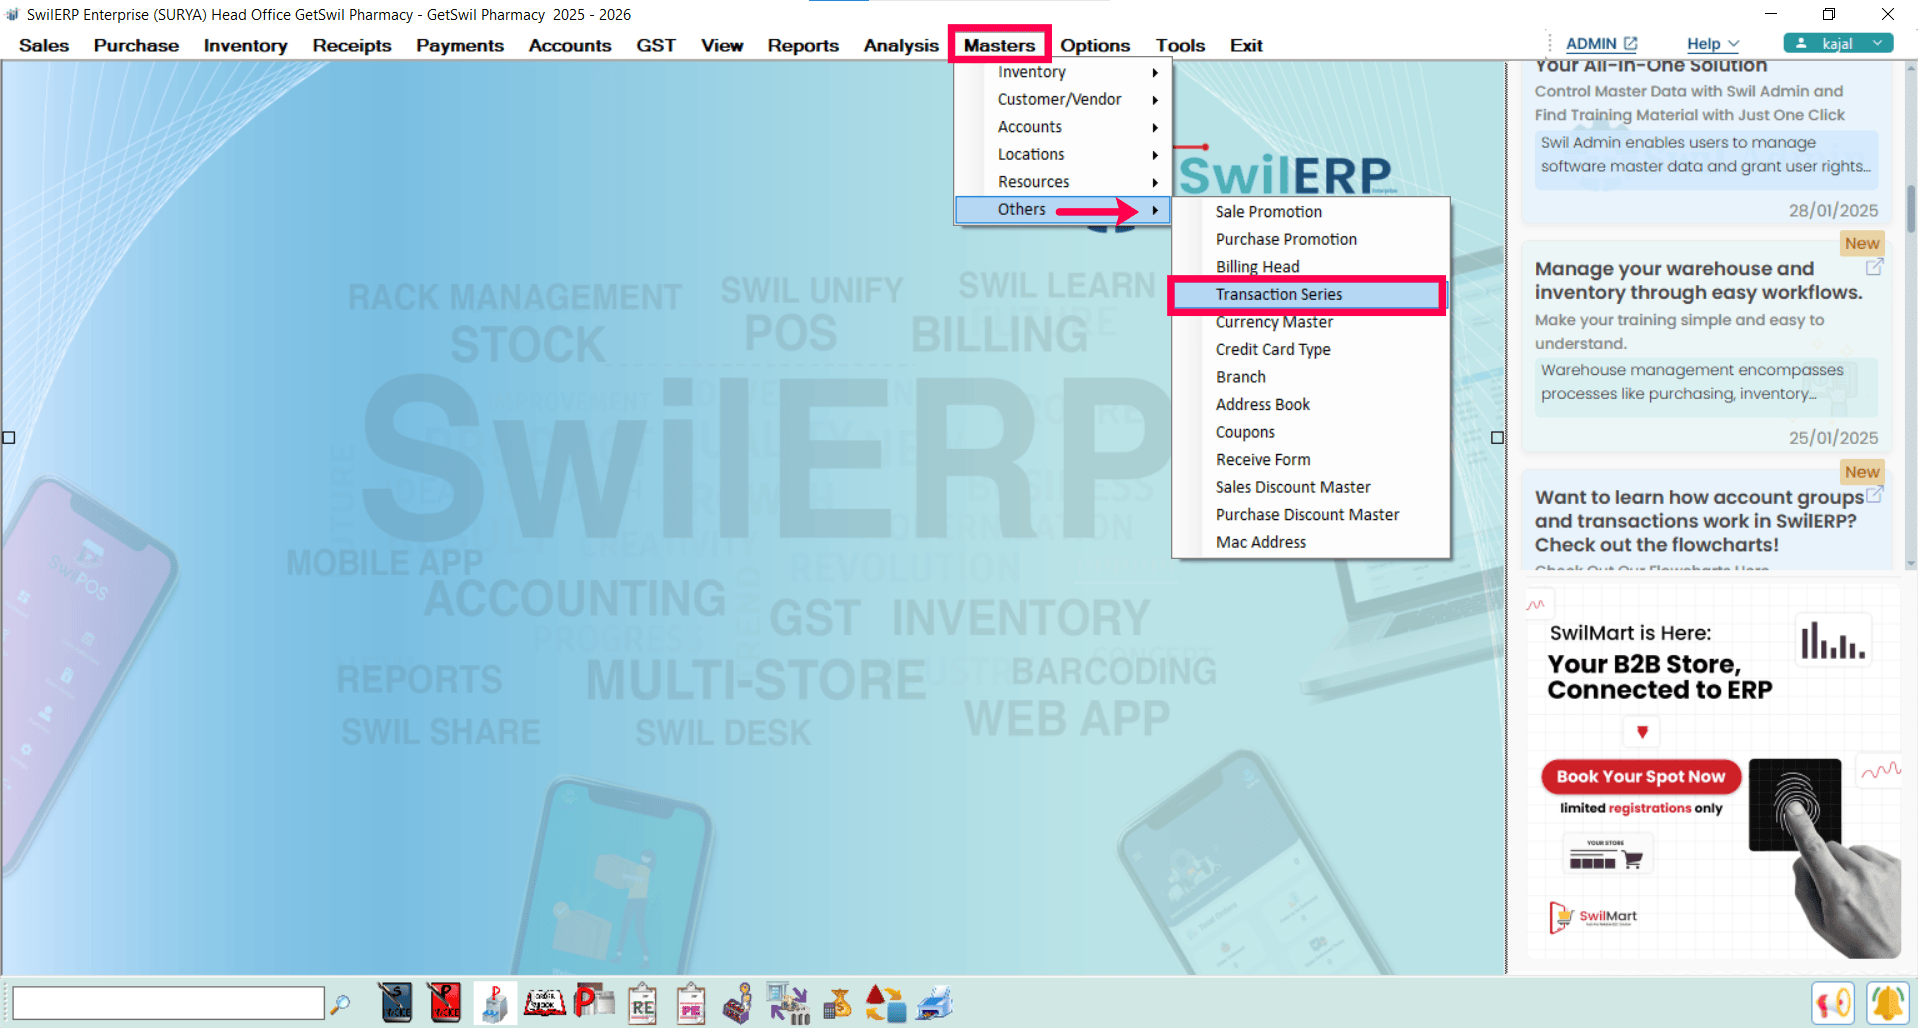
Task: Click the shapes conversion icon
Action: 885,1003
